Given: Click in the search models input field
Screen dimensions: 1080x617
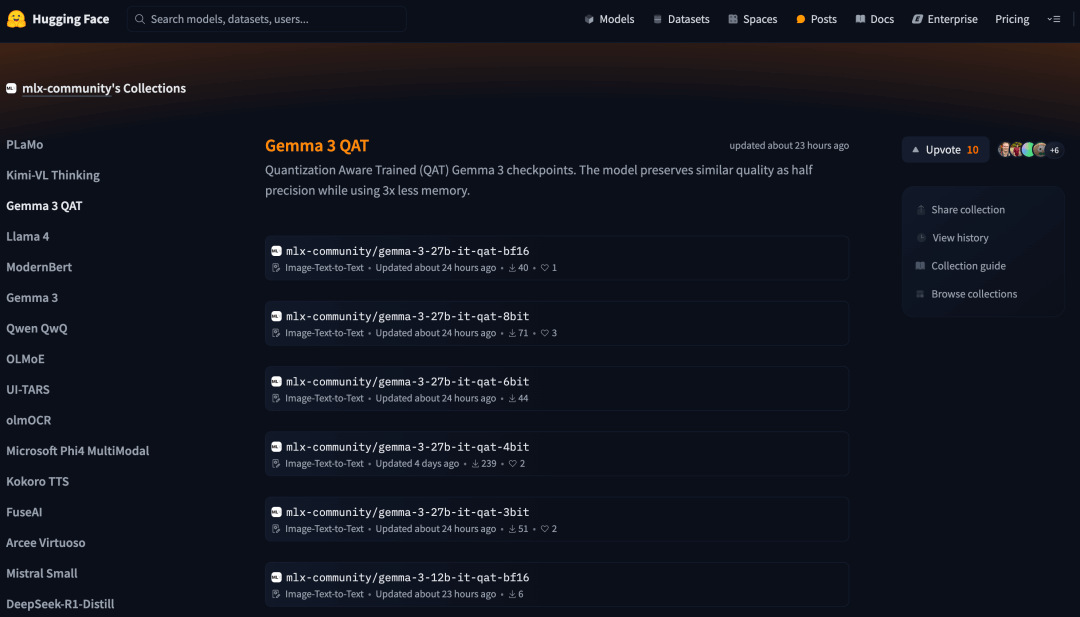Looking at the screenshot, I should [x=270, y=19].
